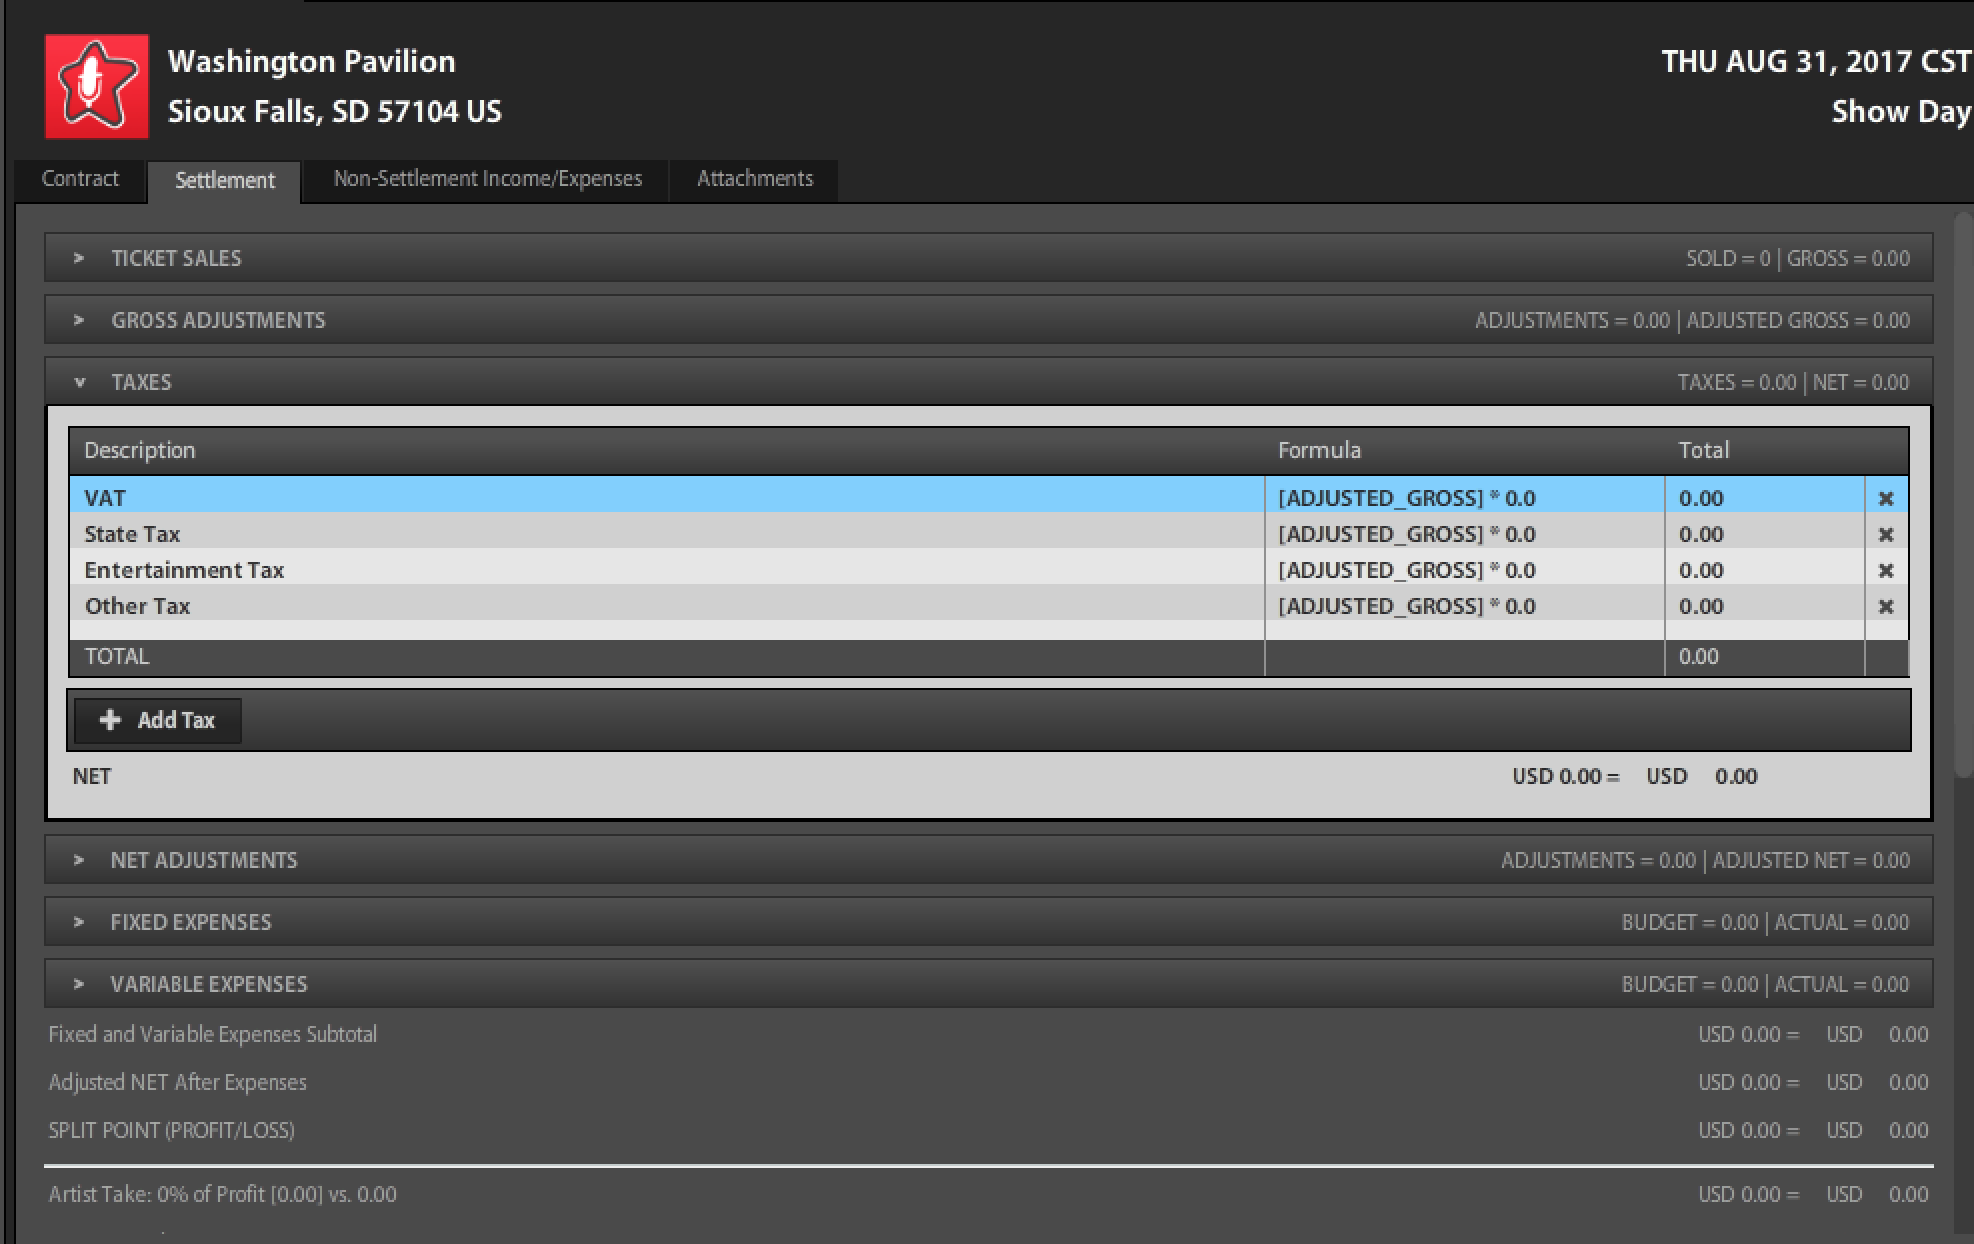Open the Non-Settlement Income/Expenses tab
Screen dimensions: 1974x1244
pos(487,179)
